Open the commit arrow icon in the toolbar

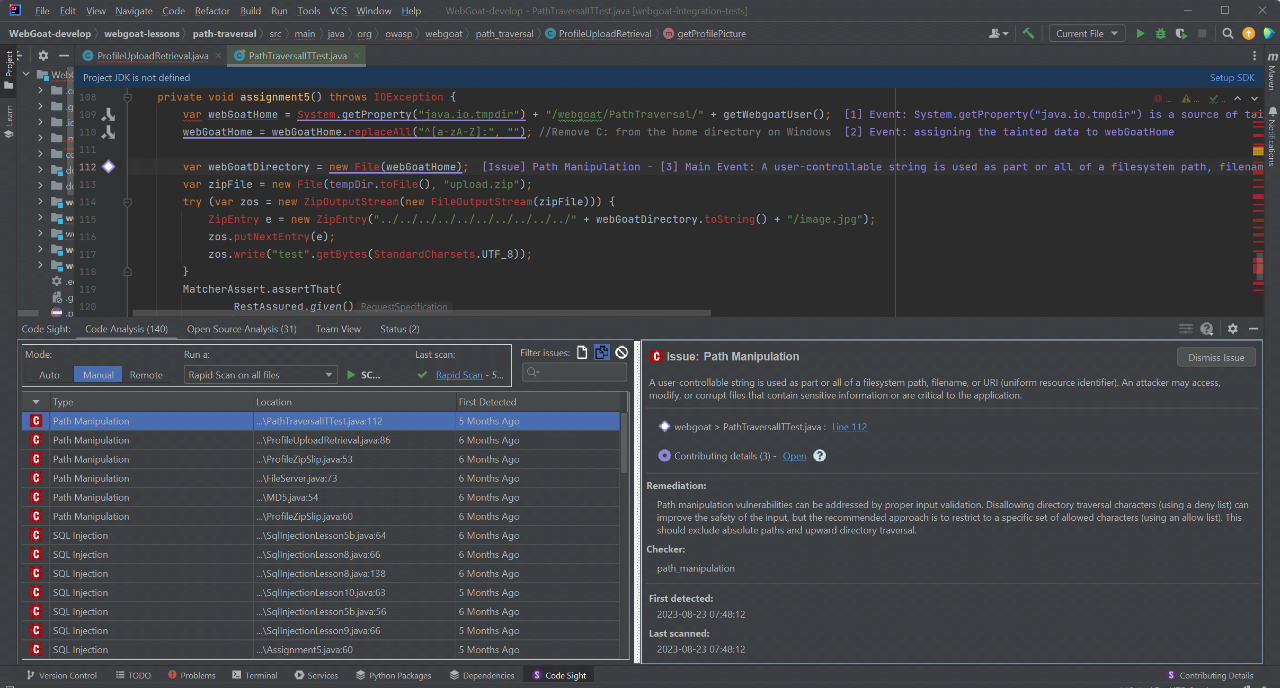(x=1248, y=33)
